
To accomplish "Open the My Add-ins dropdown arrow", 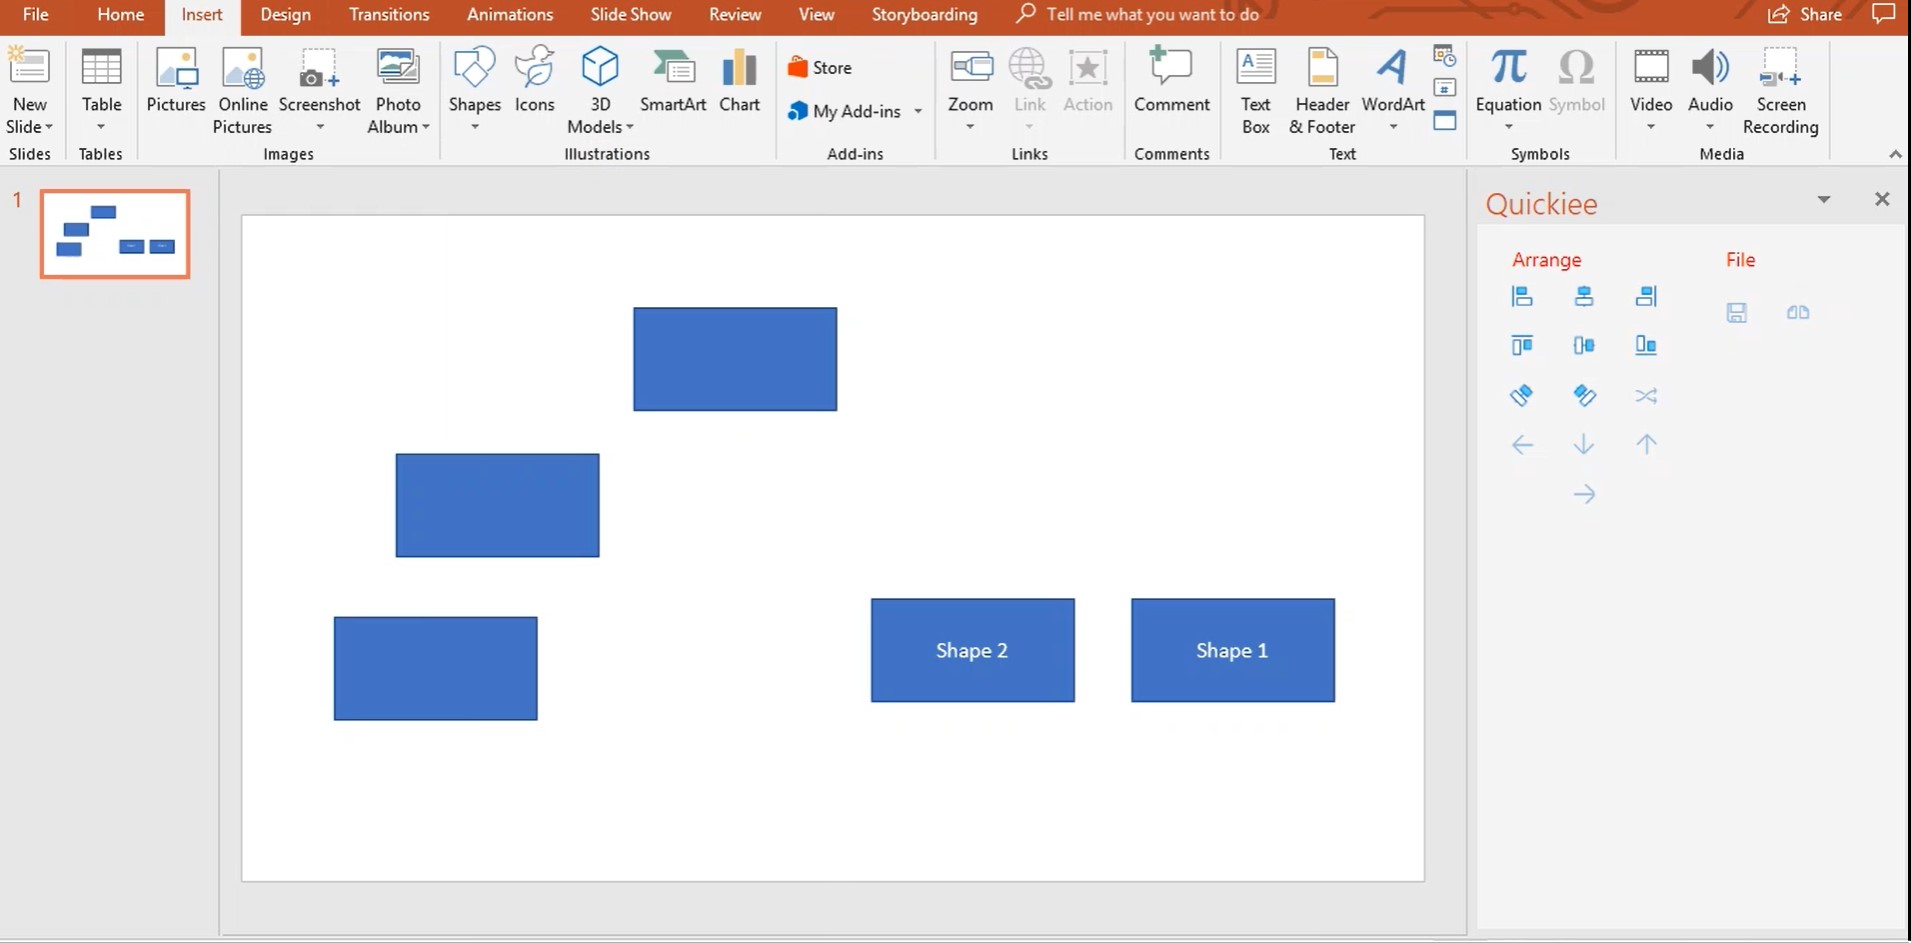I will 918,111.
